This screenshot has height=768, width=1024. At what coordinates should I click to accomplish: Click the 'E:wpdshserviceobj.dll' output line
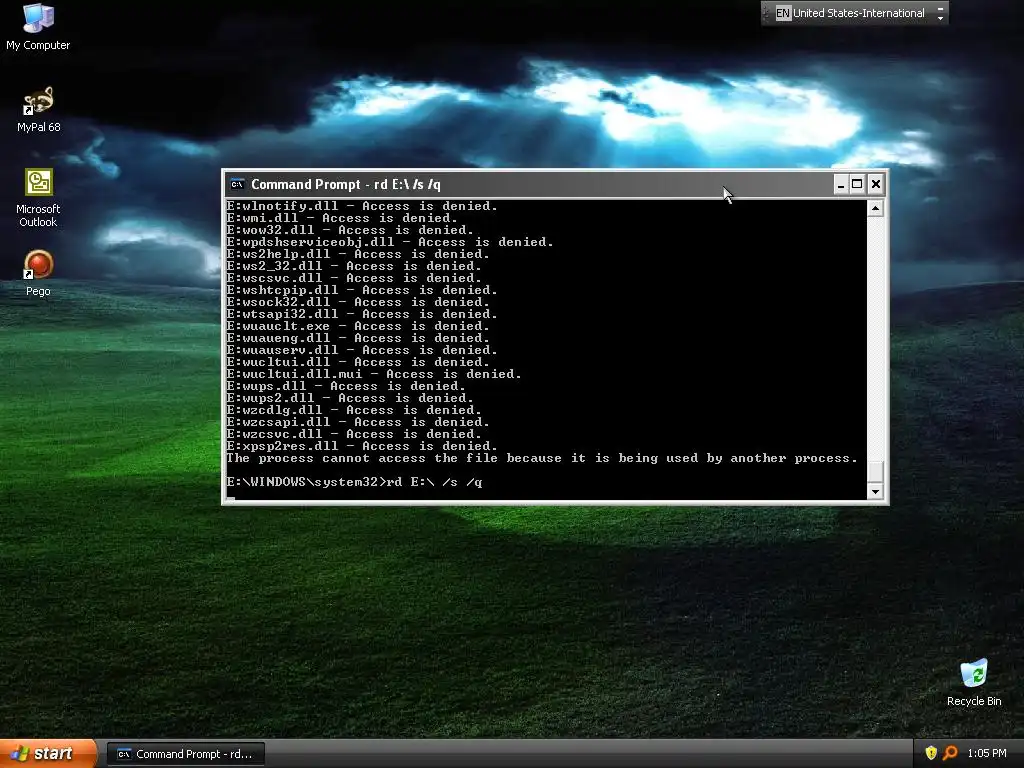[x=390, y=242]
